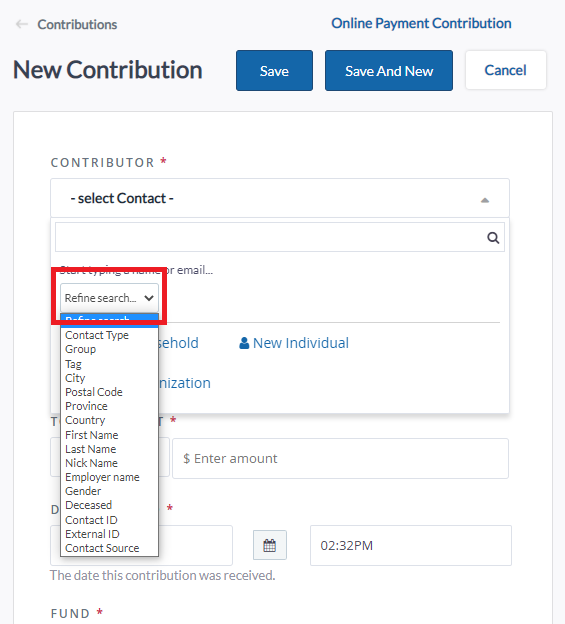Click the magnifier icon in contact search
This screenshot has height=624, width=565.
[x=493, y=238]
